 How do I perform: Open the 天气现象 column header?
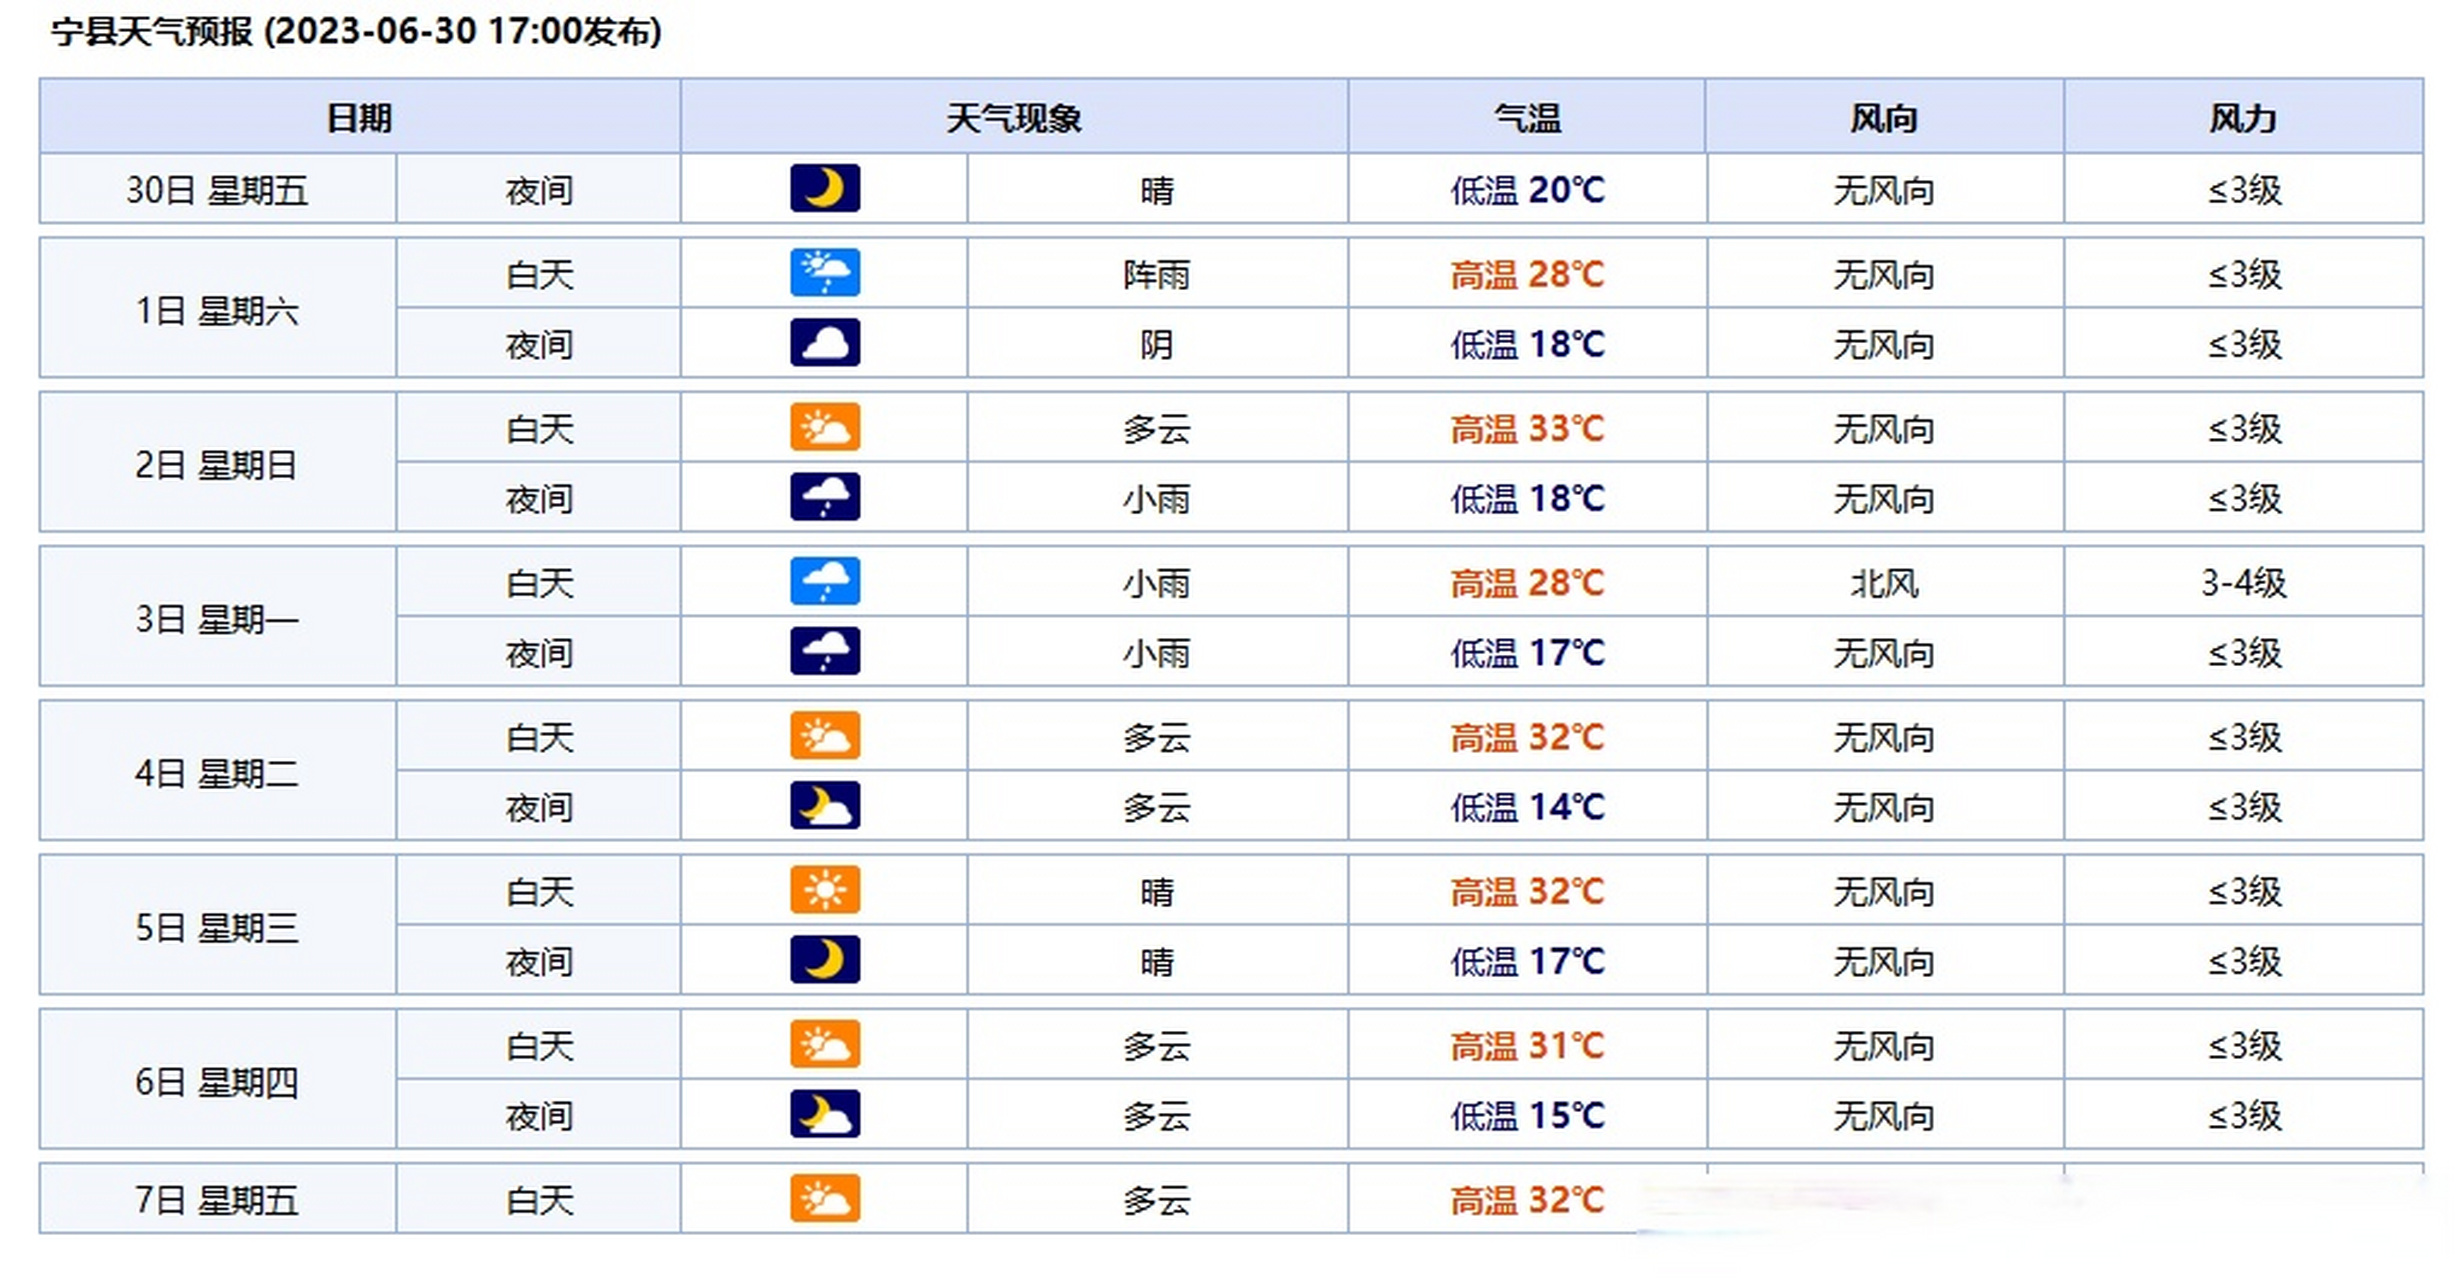[1014, 117]
